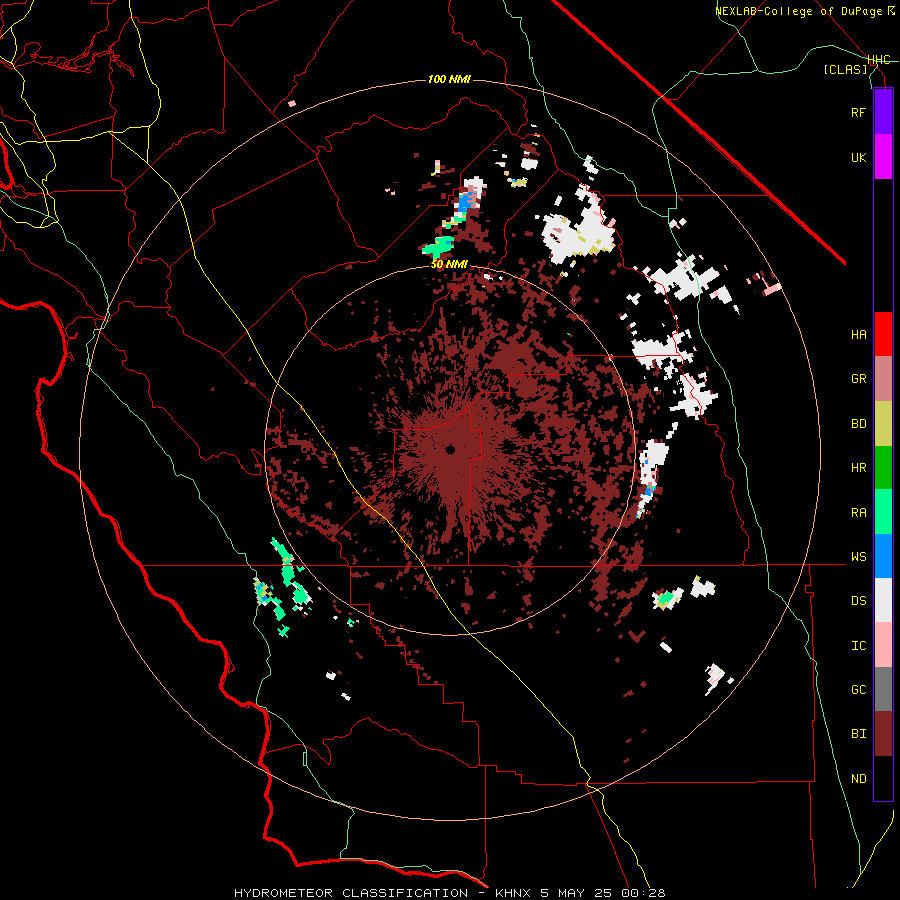
Task: Click the IC legend label
Action: point(859,646)
